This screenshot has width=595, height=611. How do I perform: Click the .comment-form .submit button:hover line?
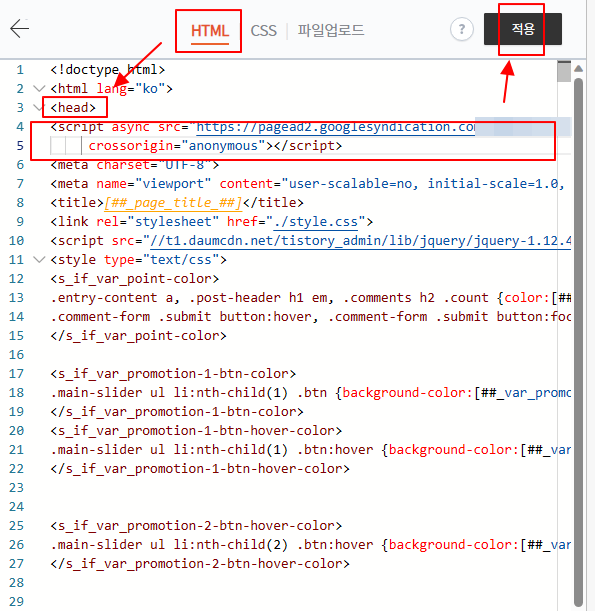(x=311, y=317)
